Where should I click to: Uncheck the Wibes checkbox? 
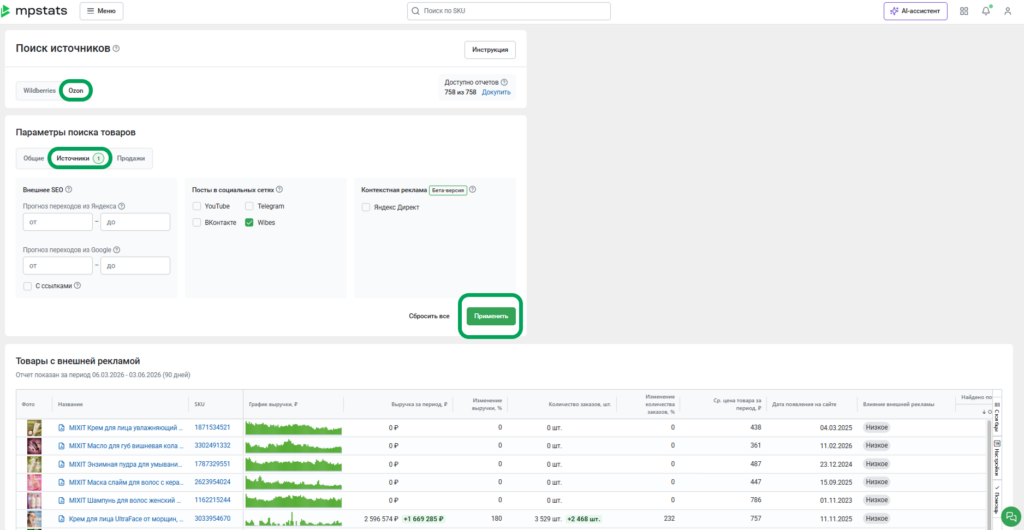pos(249,223)
